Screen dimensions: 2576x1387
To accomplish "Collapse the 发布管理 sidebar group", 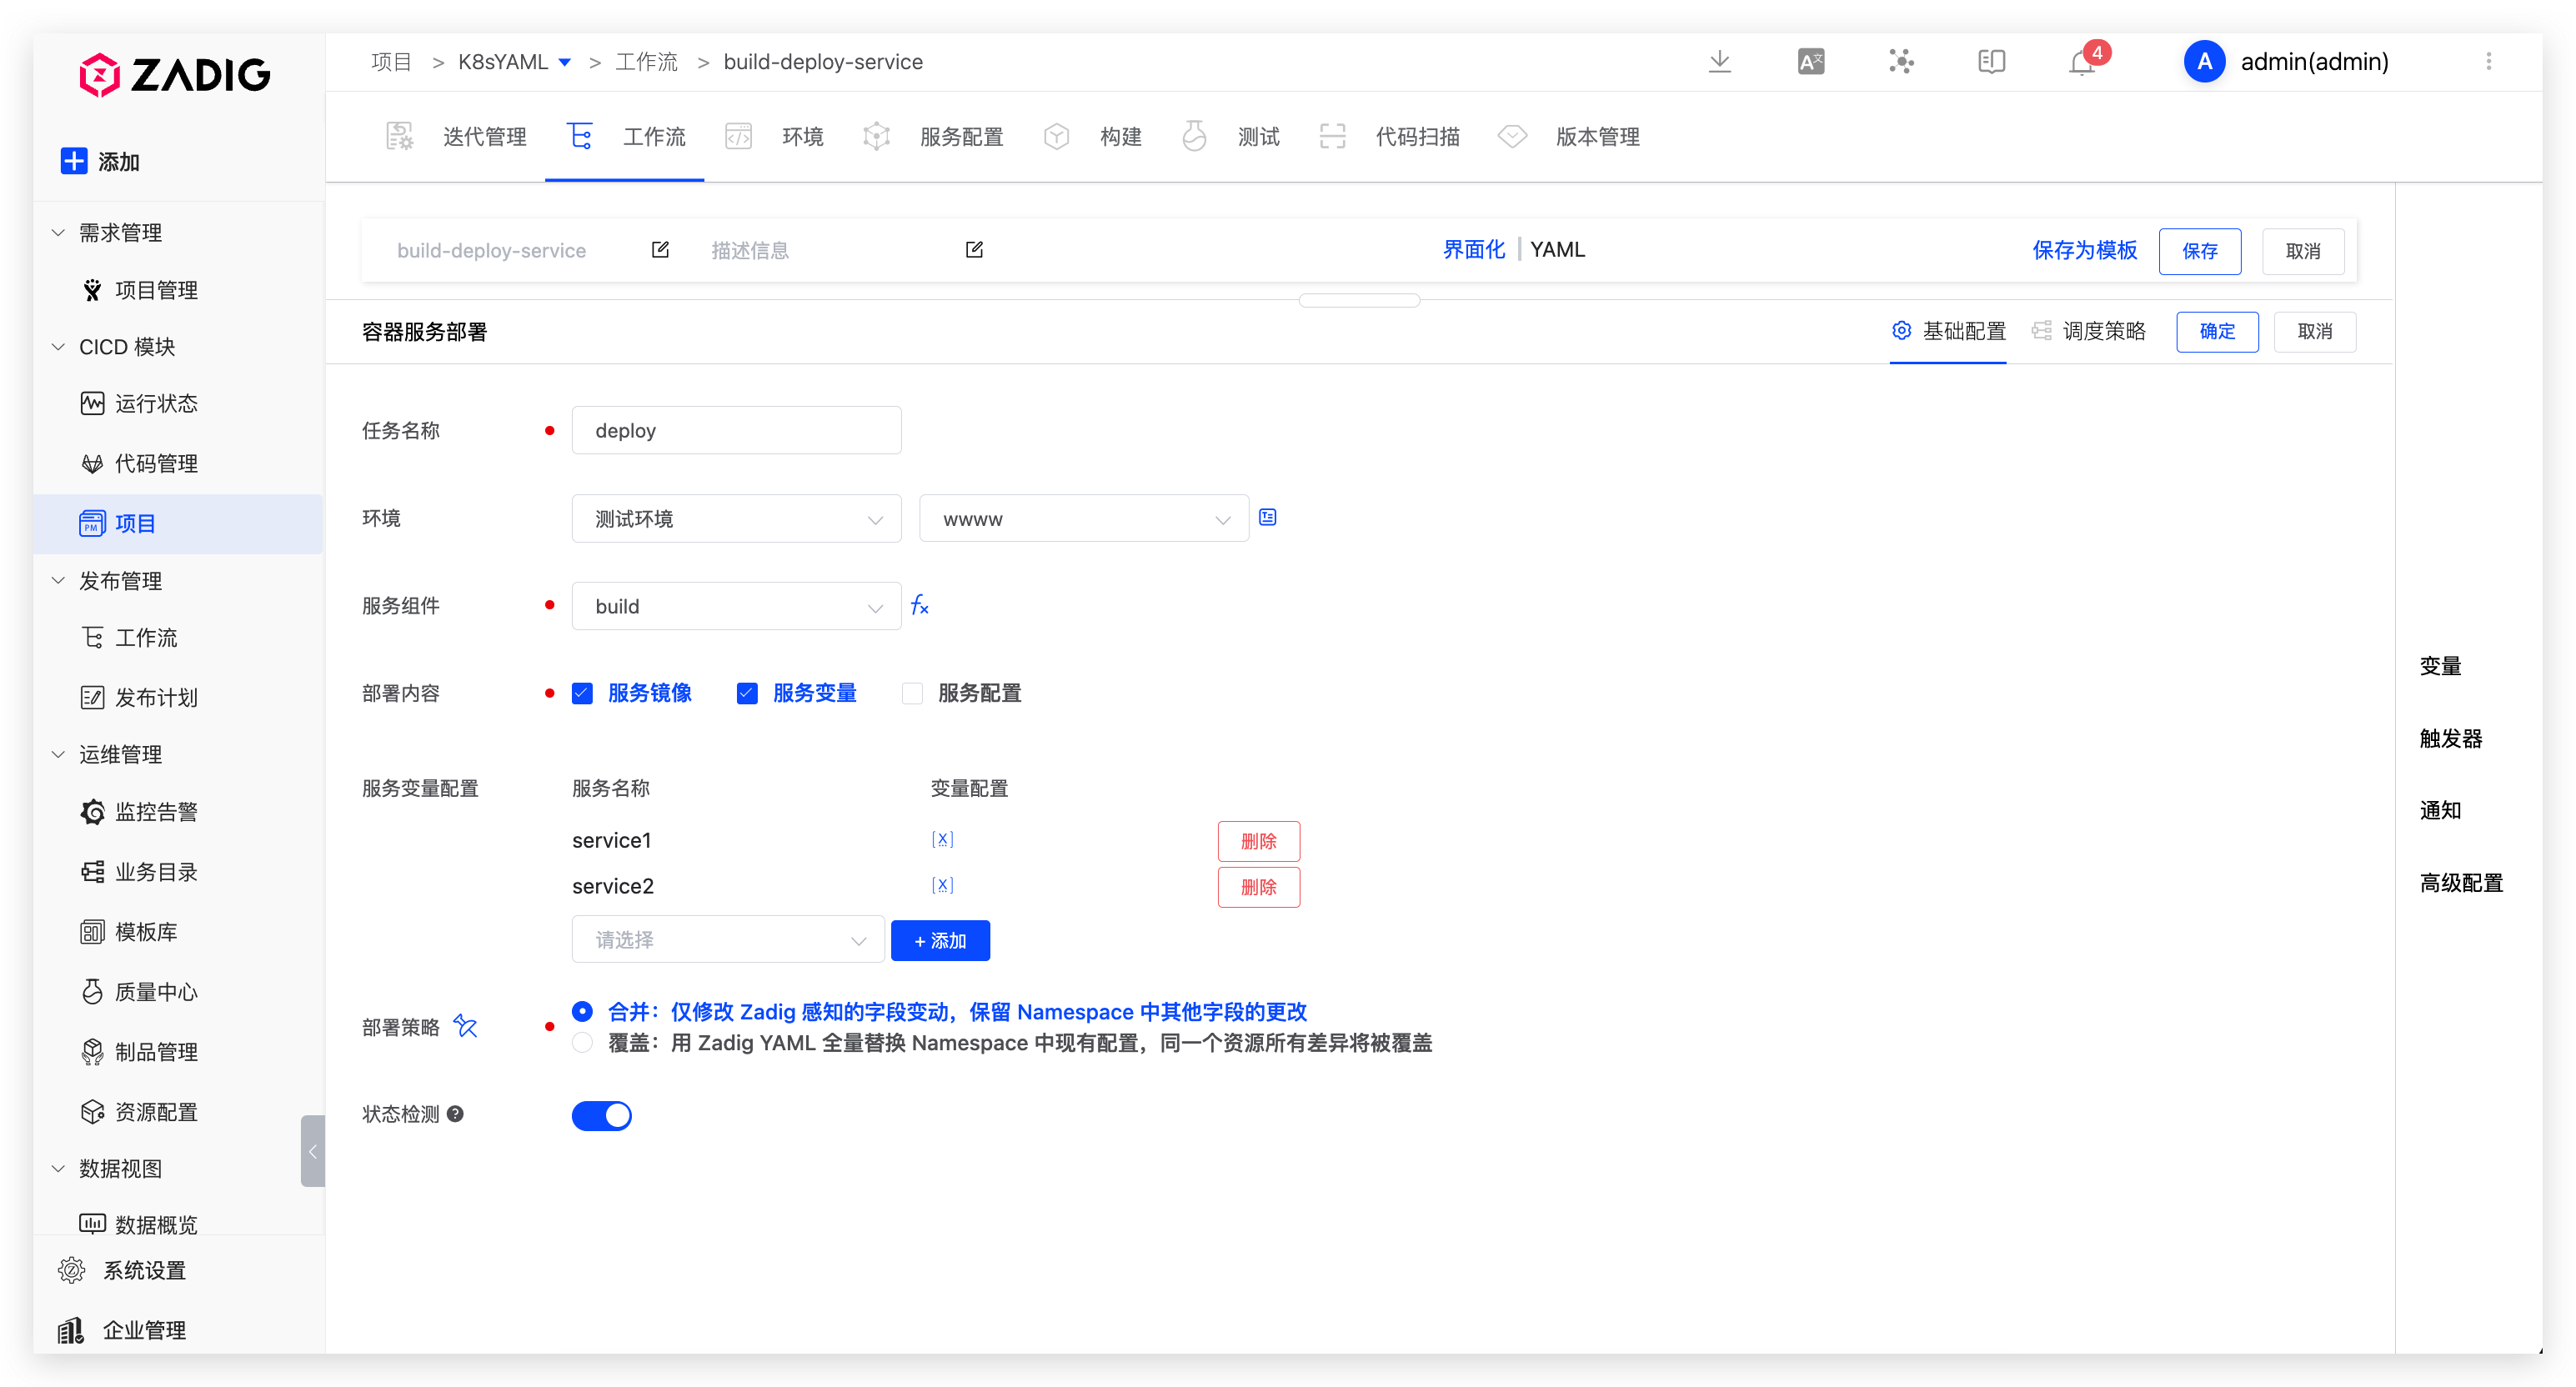I will [x=58, y=580].
